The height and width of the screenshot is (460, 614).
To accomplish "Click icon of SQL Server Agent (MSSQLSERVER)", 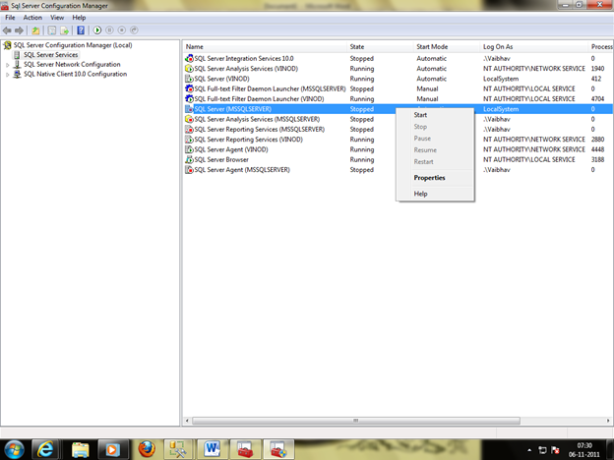I will [189, 170].
